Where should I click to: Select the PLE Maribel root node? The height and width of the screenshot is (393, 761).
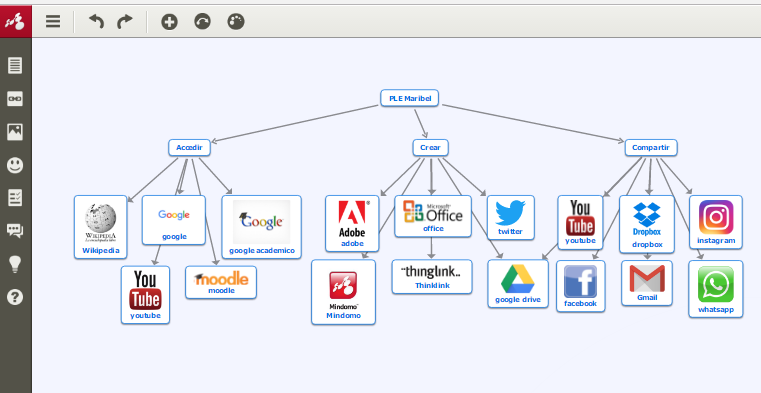410,98
